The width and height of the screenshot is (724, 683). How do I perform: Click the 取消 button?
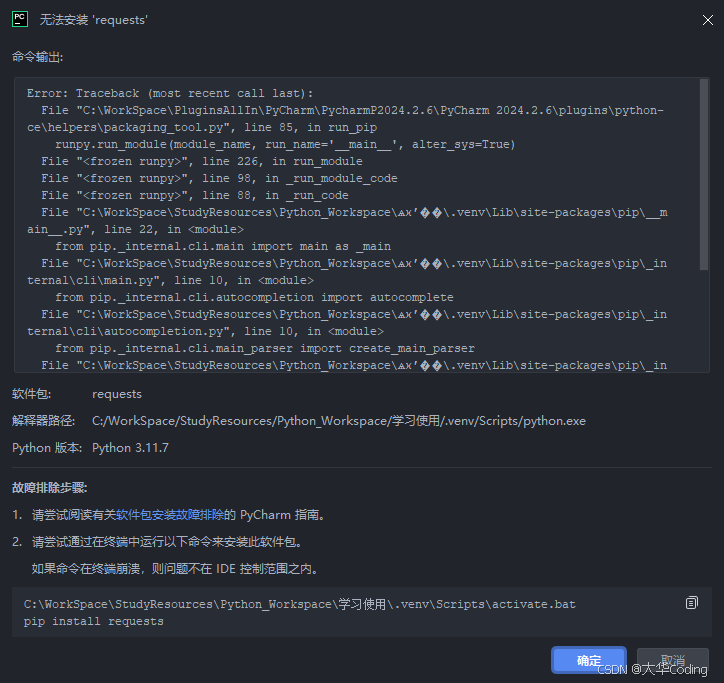pyautogui.click(x=672, y=660)
